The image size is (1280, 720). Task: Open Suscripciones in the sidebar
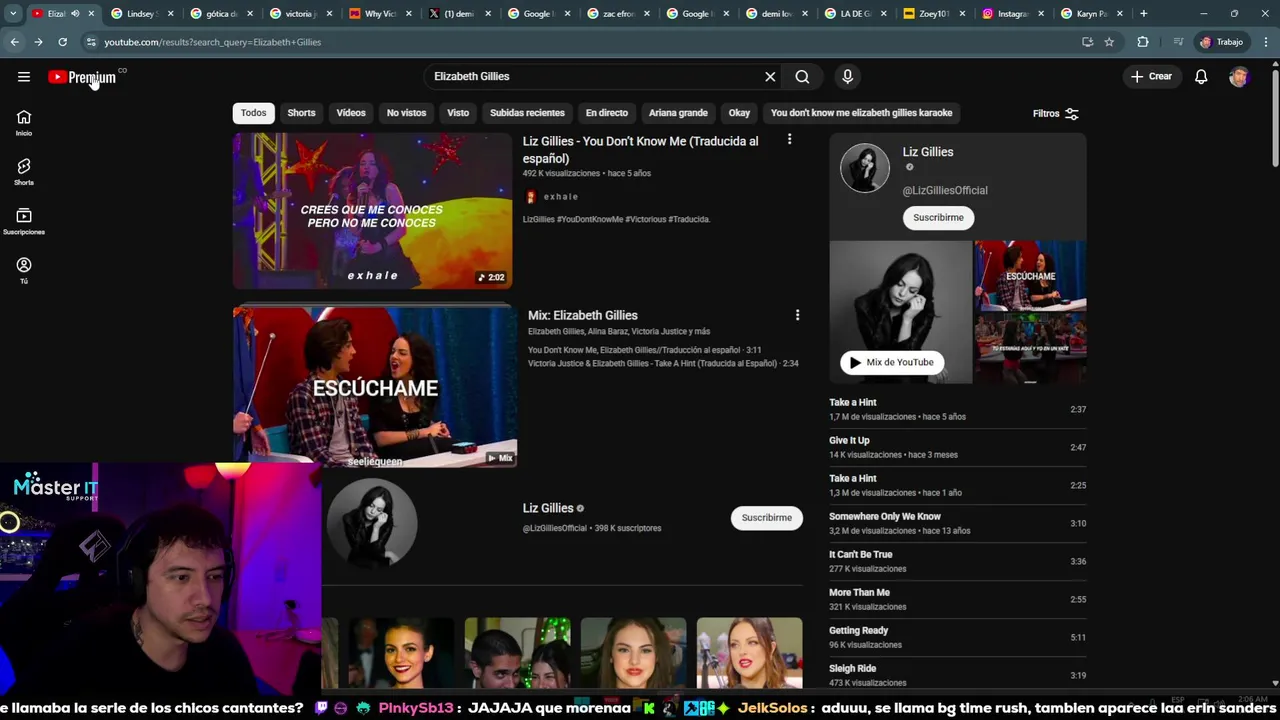point(24,221)
